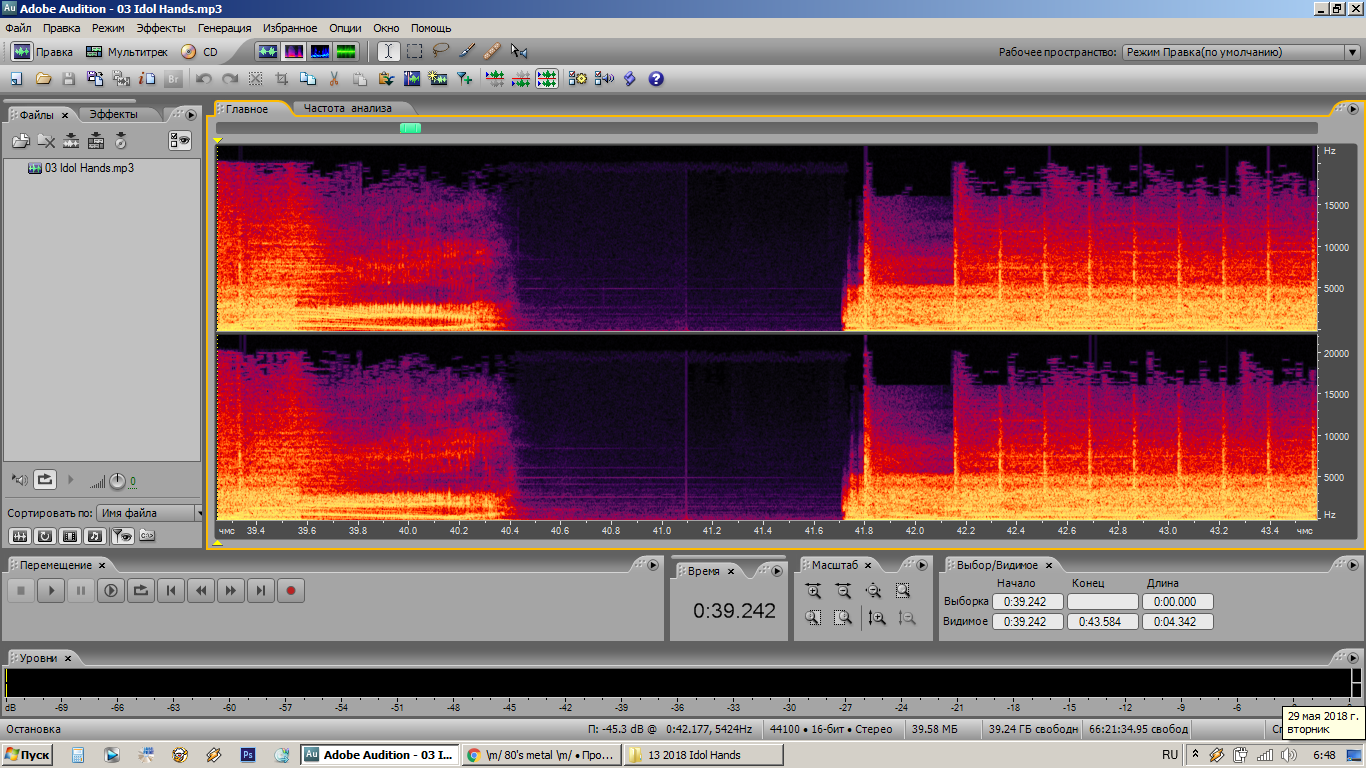
Task: Switch to Spectral Pan display view
Action: click(320, 51)
